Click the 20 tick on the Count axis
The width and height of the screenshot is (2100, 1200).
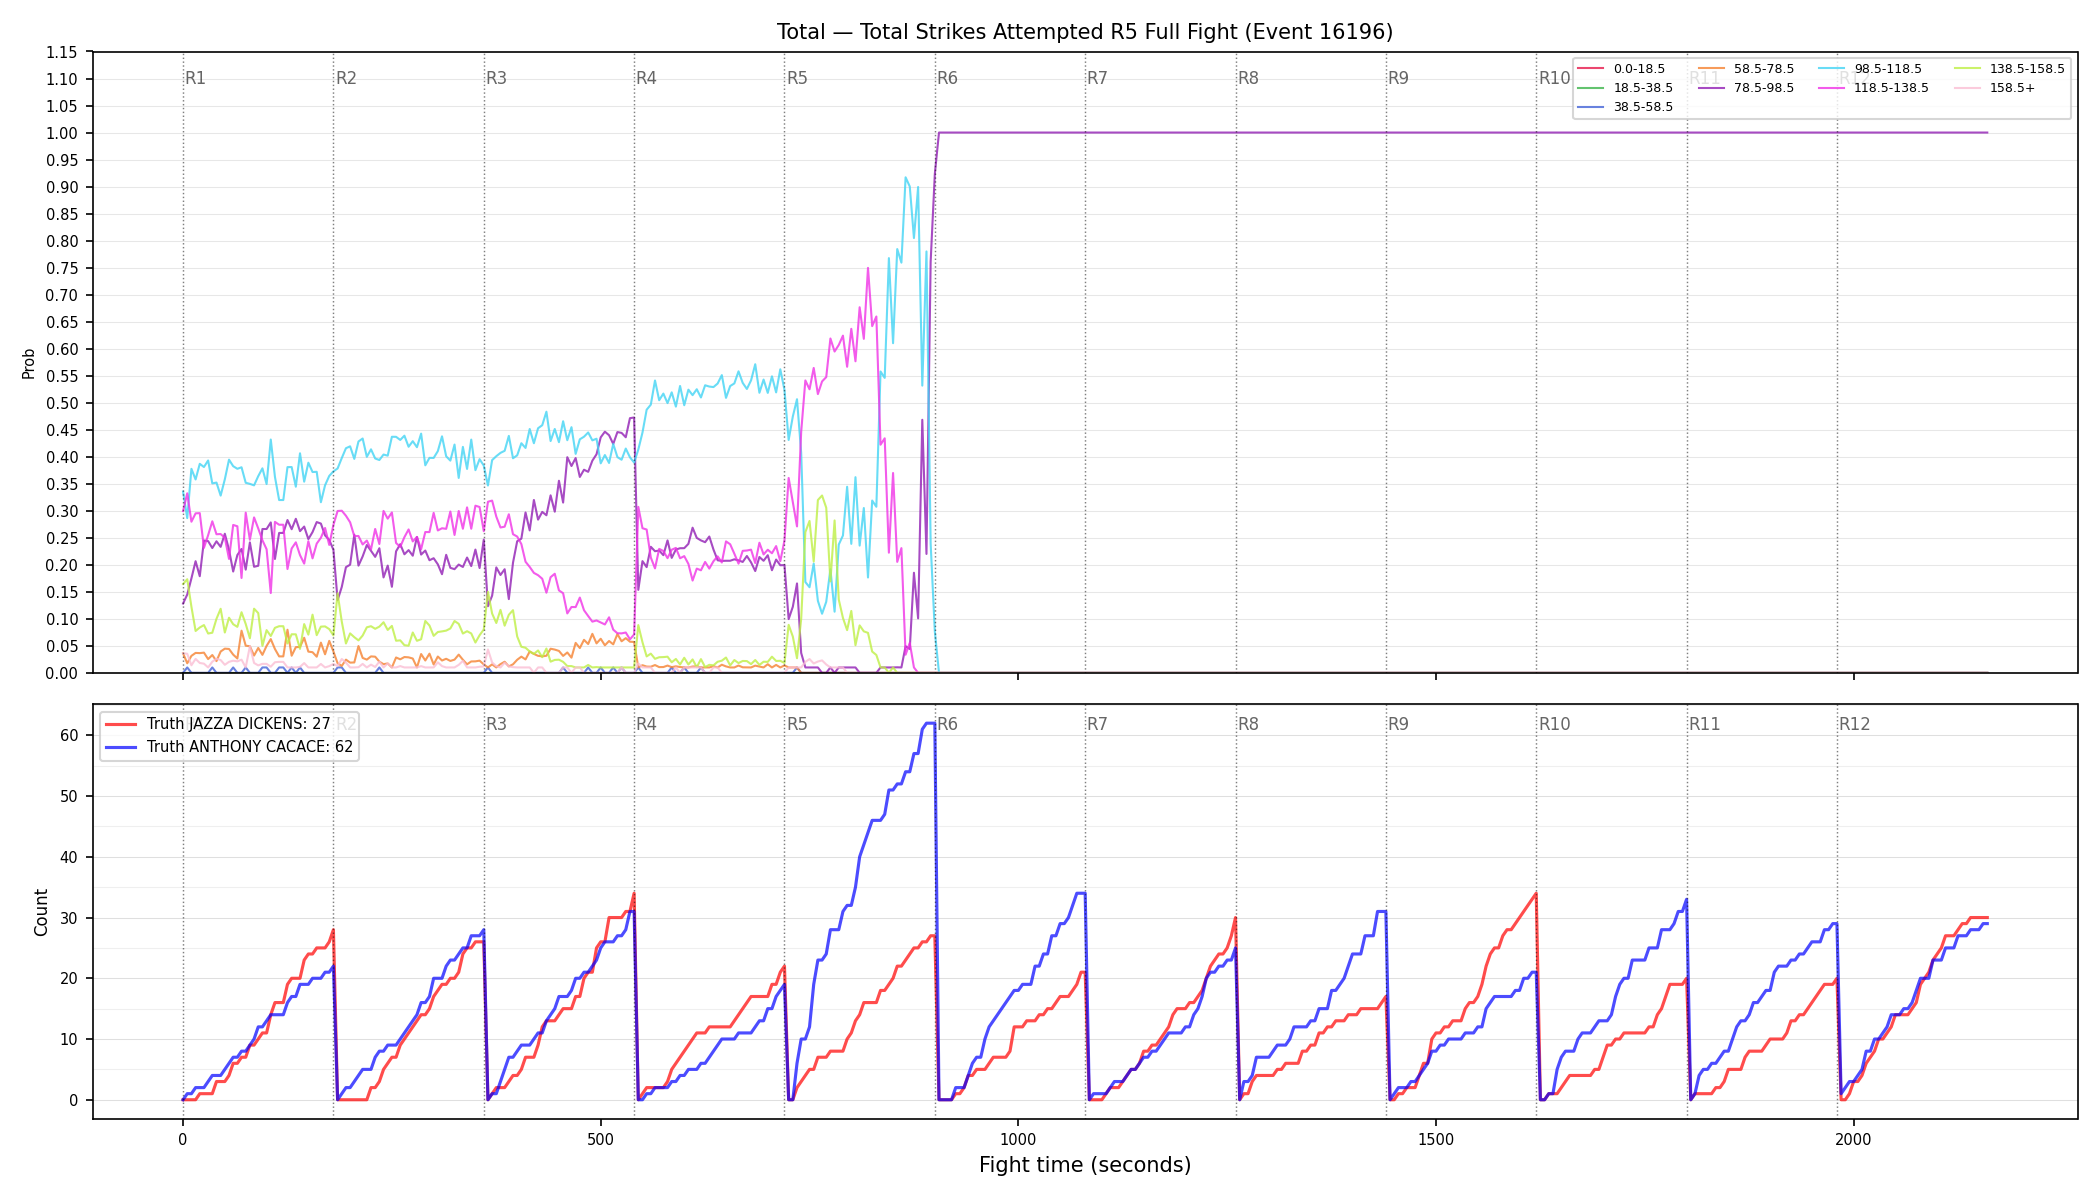tap(69, 978)
